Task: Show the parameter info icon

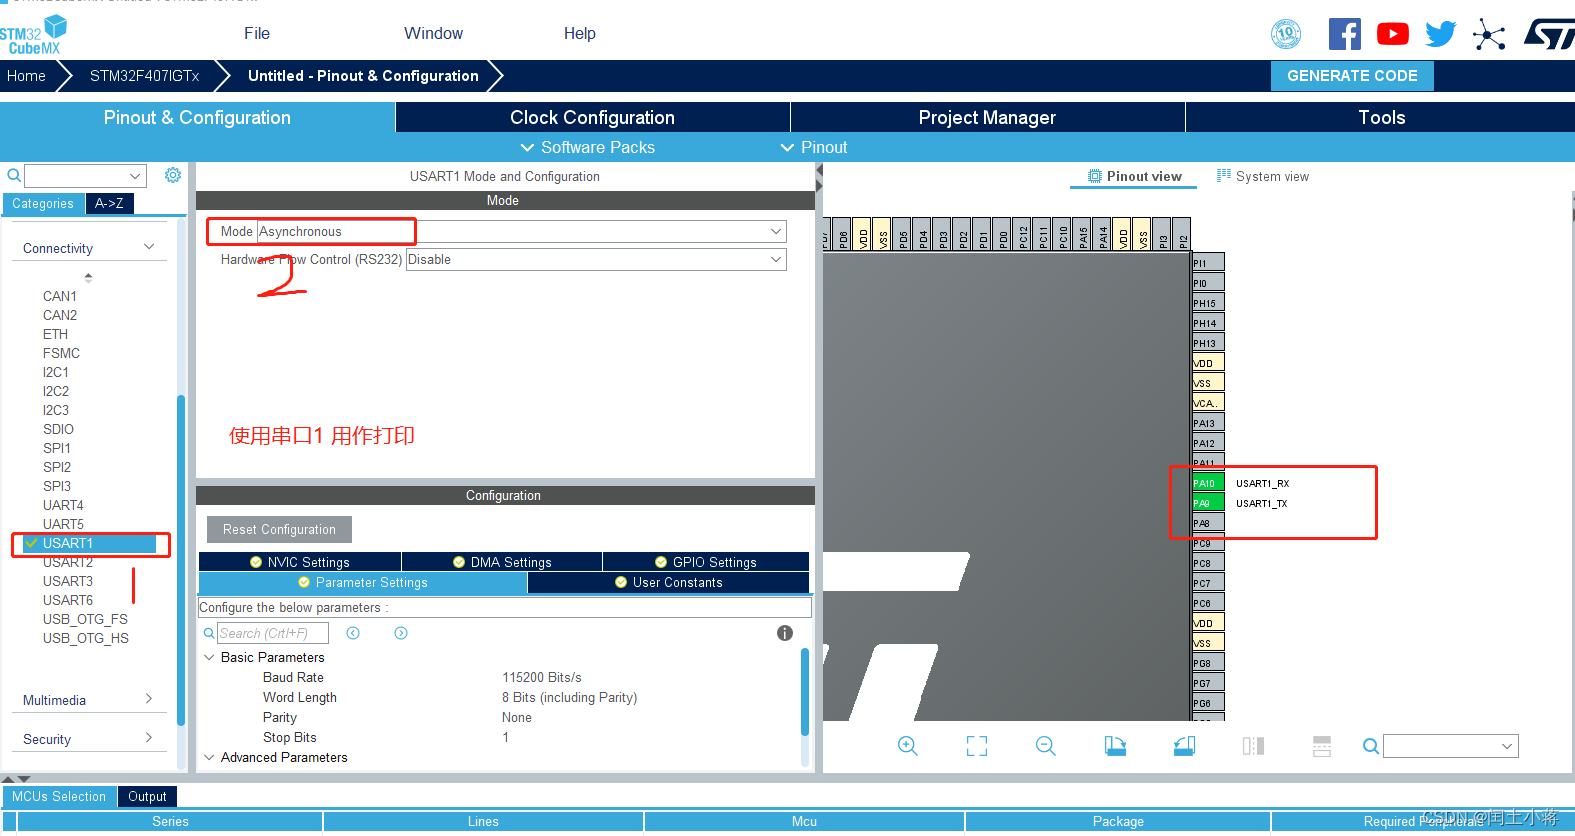Action: point(785,633)
